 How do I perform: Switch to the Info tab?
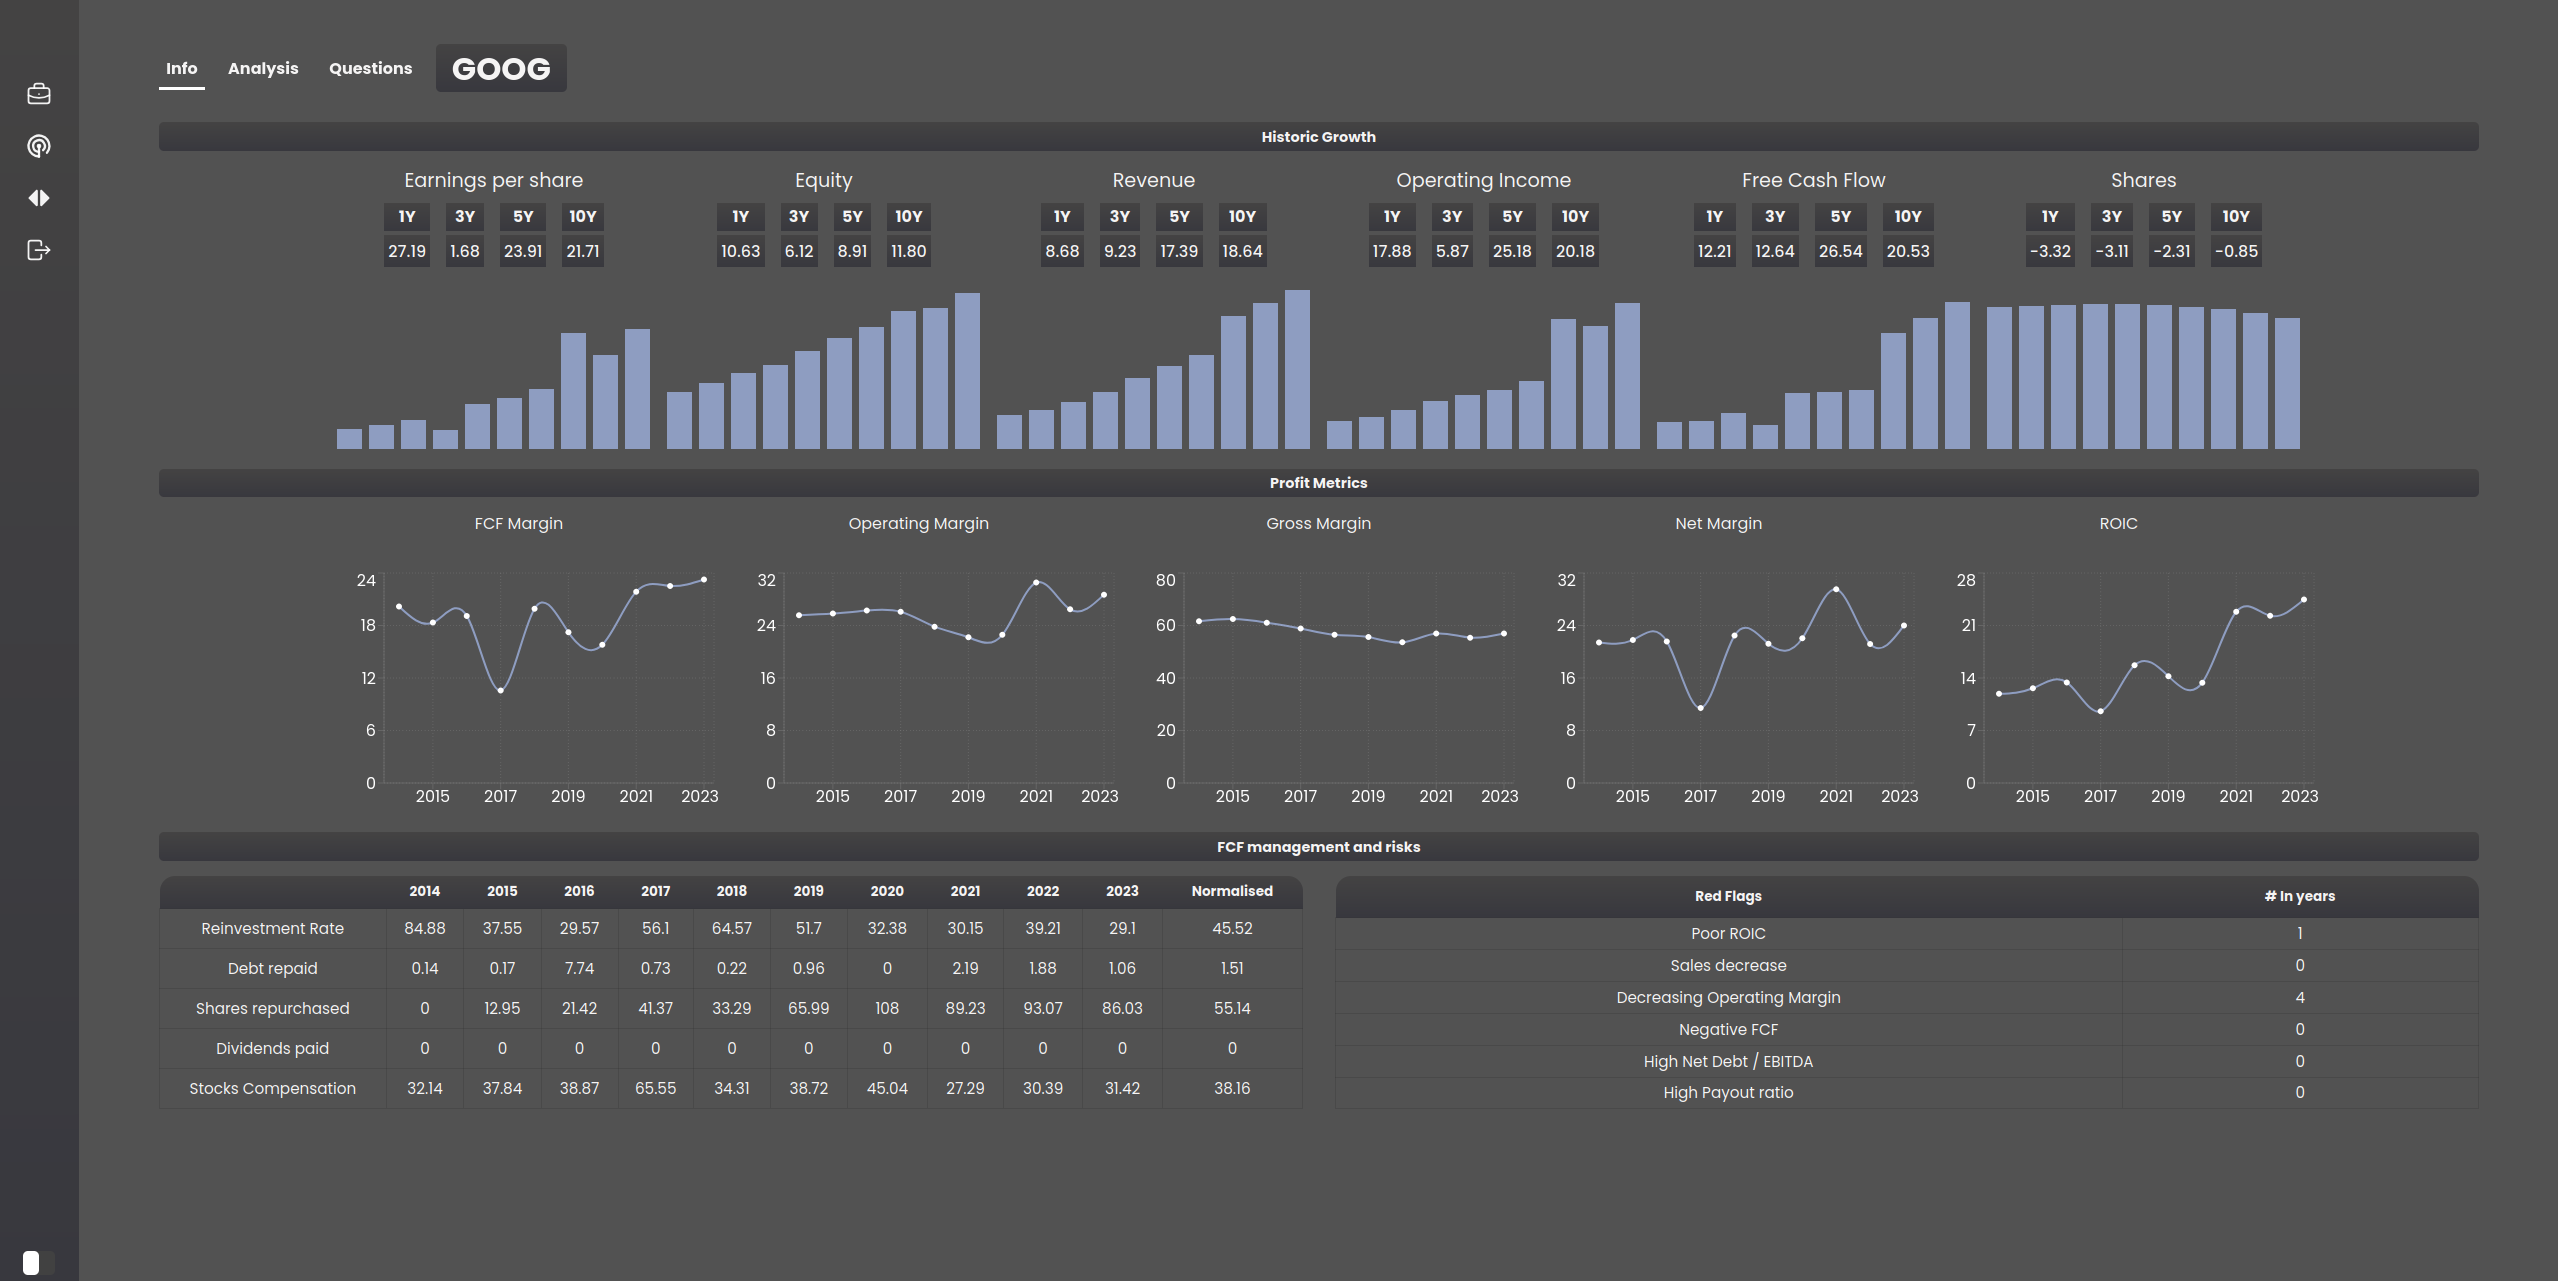[x=181, y=68]
